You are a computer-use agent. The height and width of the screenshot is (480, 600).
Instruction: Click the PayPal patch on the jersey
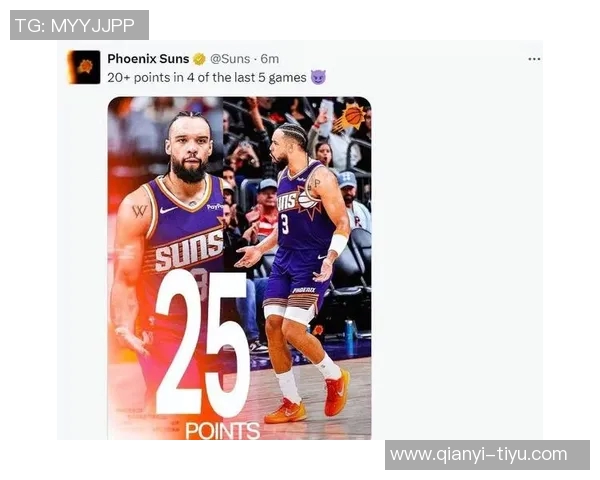(215, 207)
